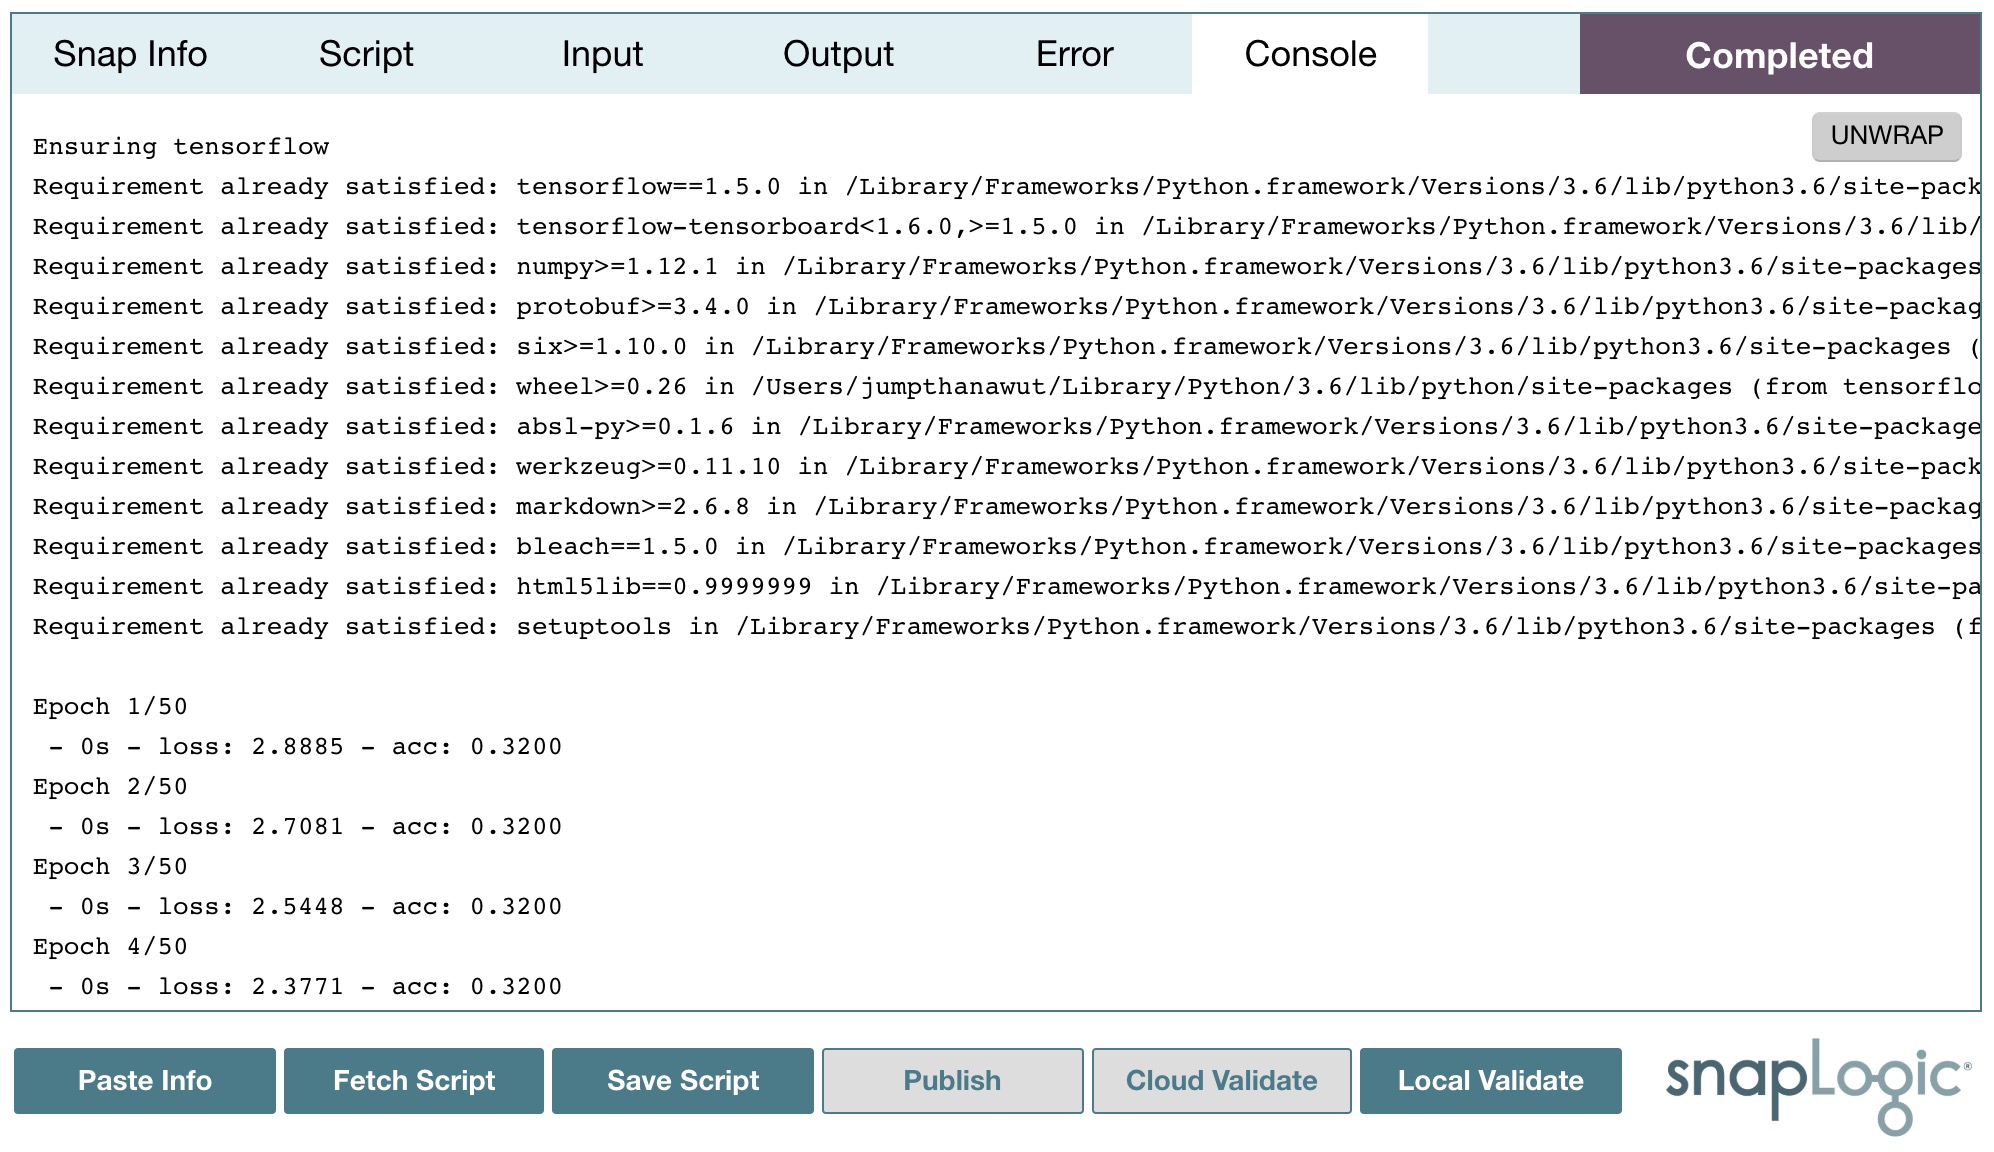View the Output tab
The image size is (1994, 1152).
[x=839, y=55]
